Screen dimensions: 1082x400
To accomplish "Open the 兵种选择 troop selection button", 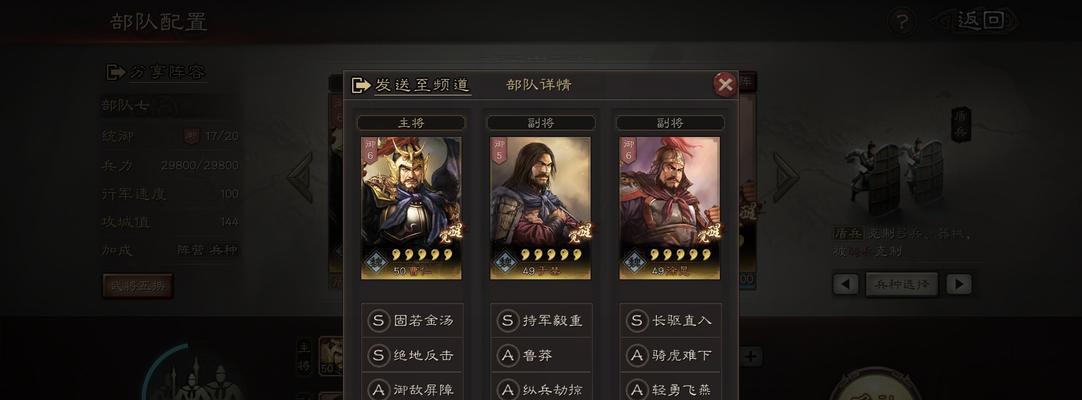I will point(902,284).
